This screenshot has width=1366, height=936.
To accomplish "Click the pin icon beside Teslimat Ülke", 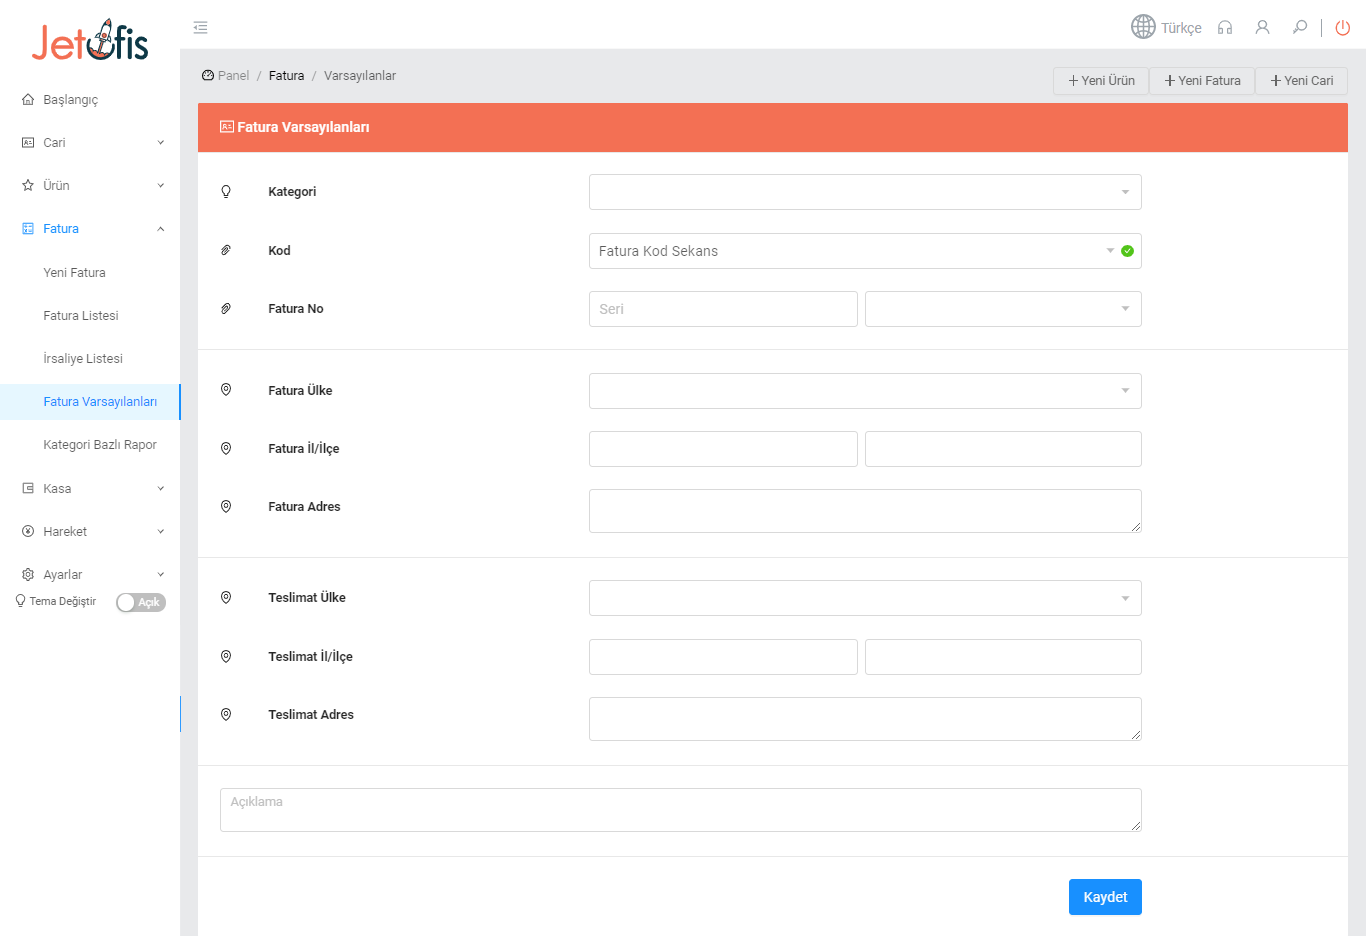I will (x=226, y=598).
